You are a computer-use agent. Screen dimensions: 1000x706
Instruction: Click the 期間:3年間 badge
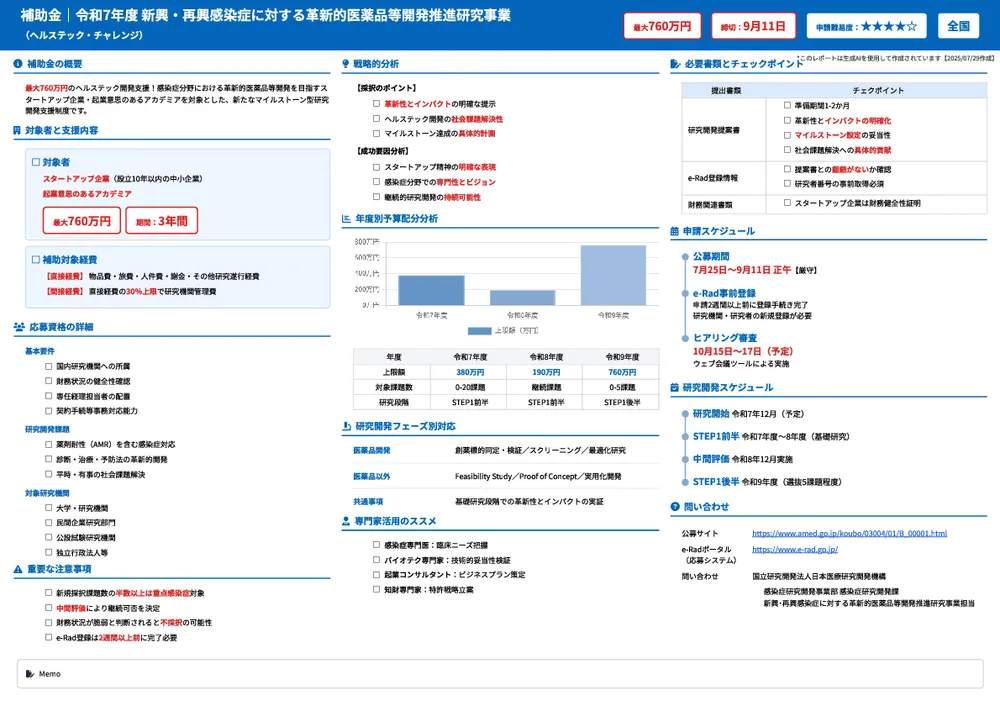162,221
